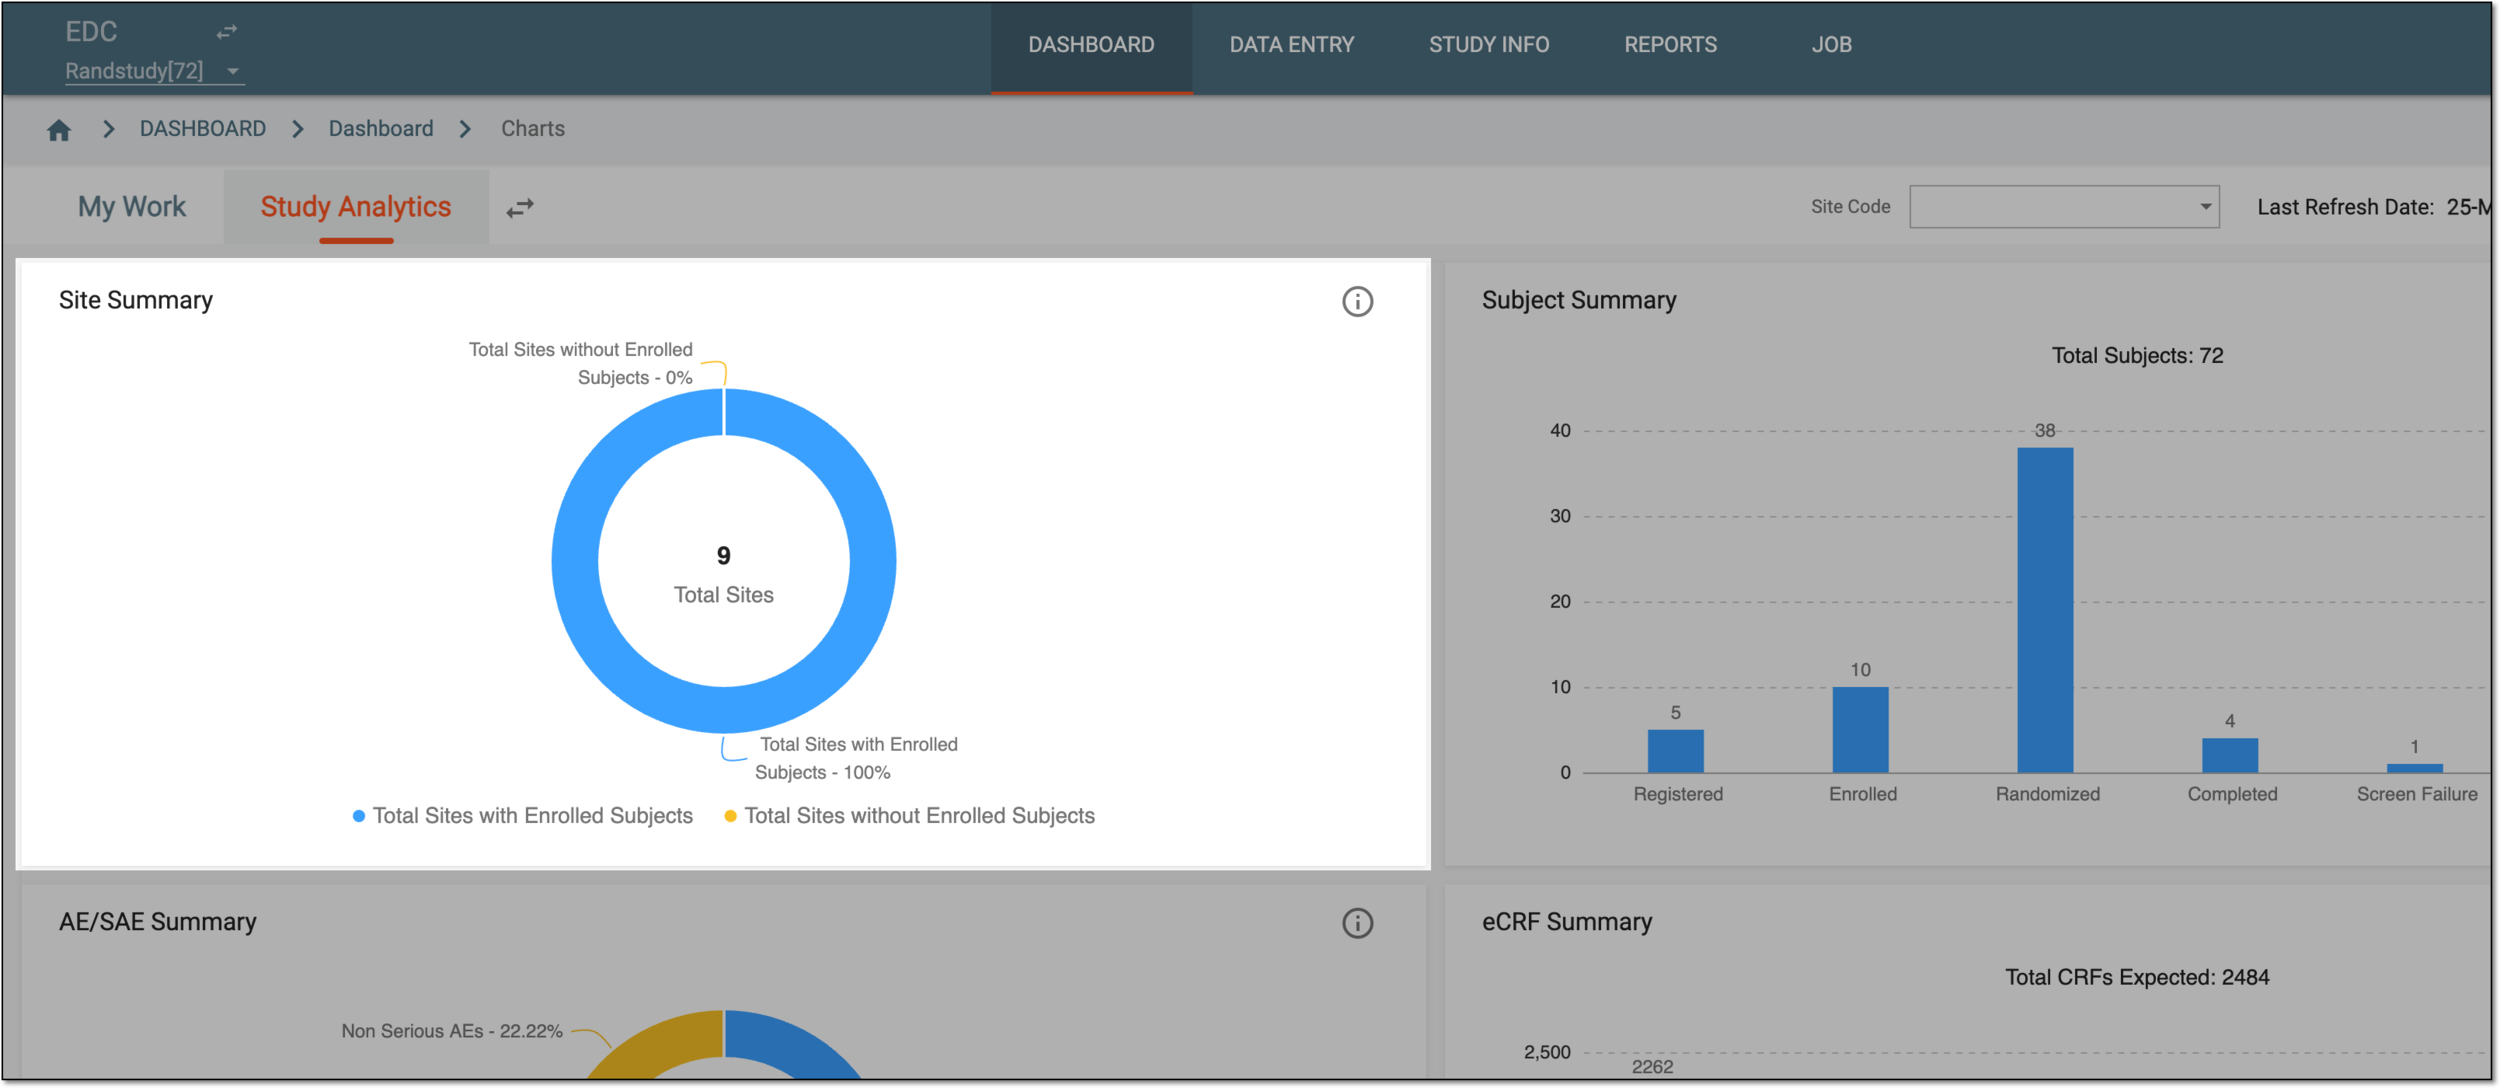Click 'Total Subjects: 72' text
The image size is (2500, 1088).
tap(2137, 356)
